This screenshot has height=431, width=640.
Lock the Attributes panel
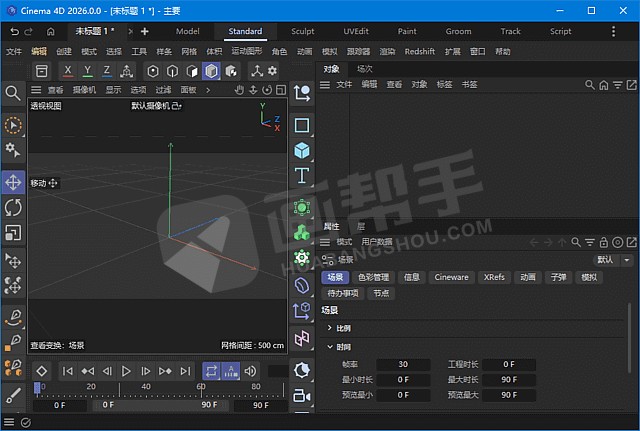(x=604, y=242)
